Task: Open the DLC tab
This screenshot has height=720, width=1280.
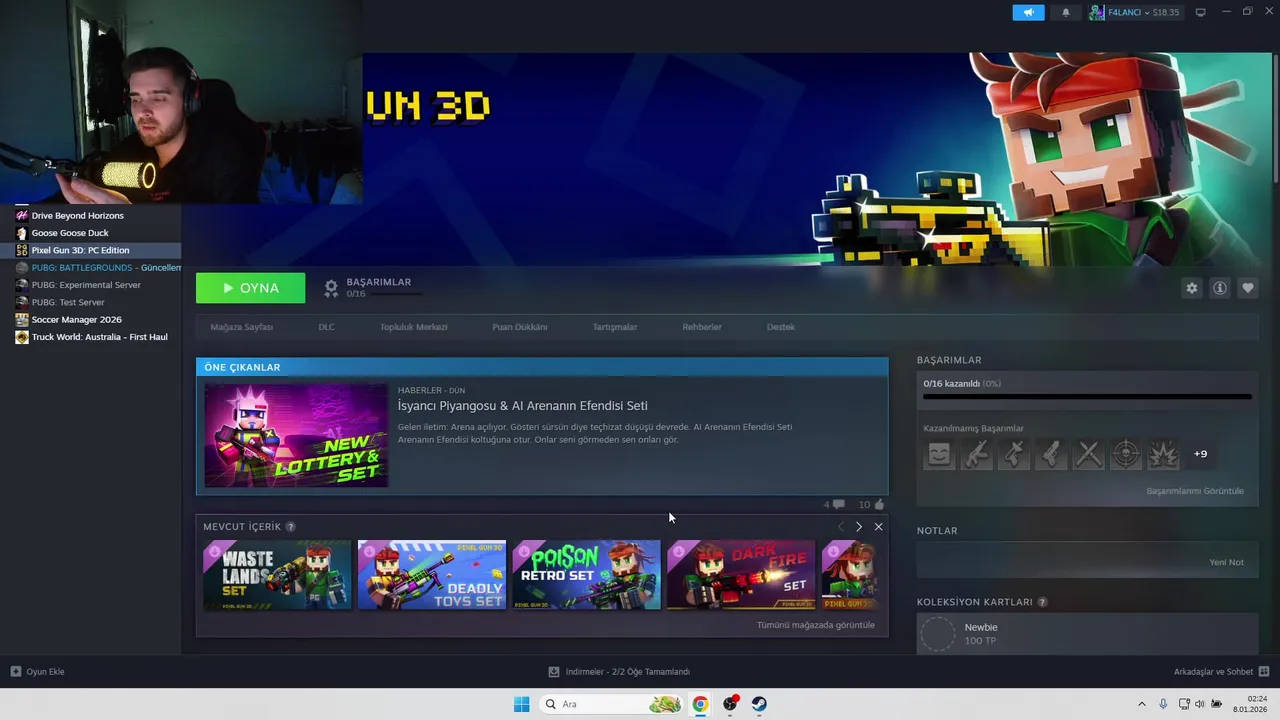Action: (x=326, y=327)
